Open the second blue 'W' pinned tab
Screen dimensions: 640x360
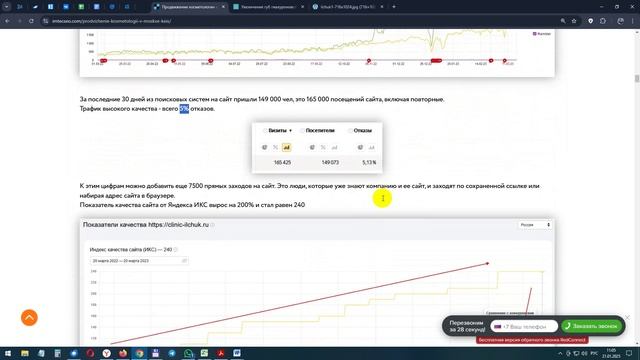(66, 7)
